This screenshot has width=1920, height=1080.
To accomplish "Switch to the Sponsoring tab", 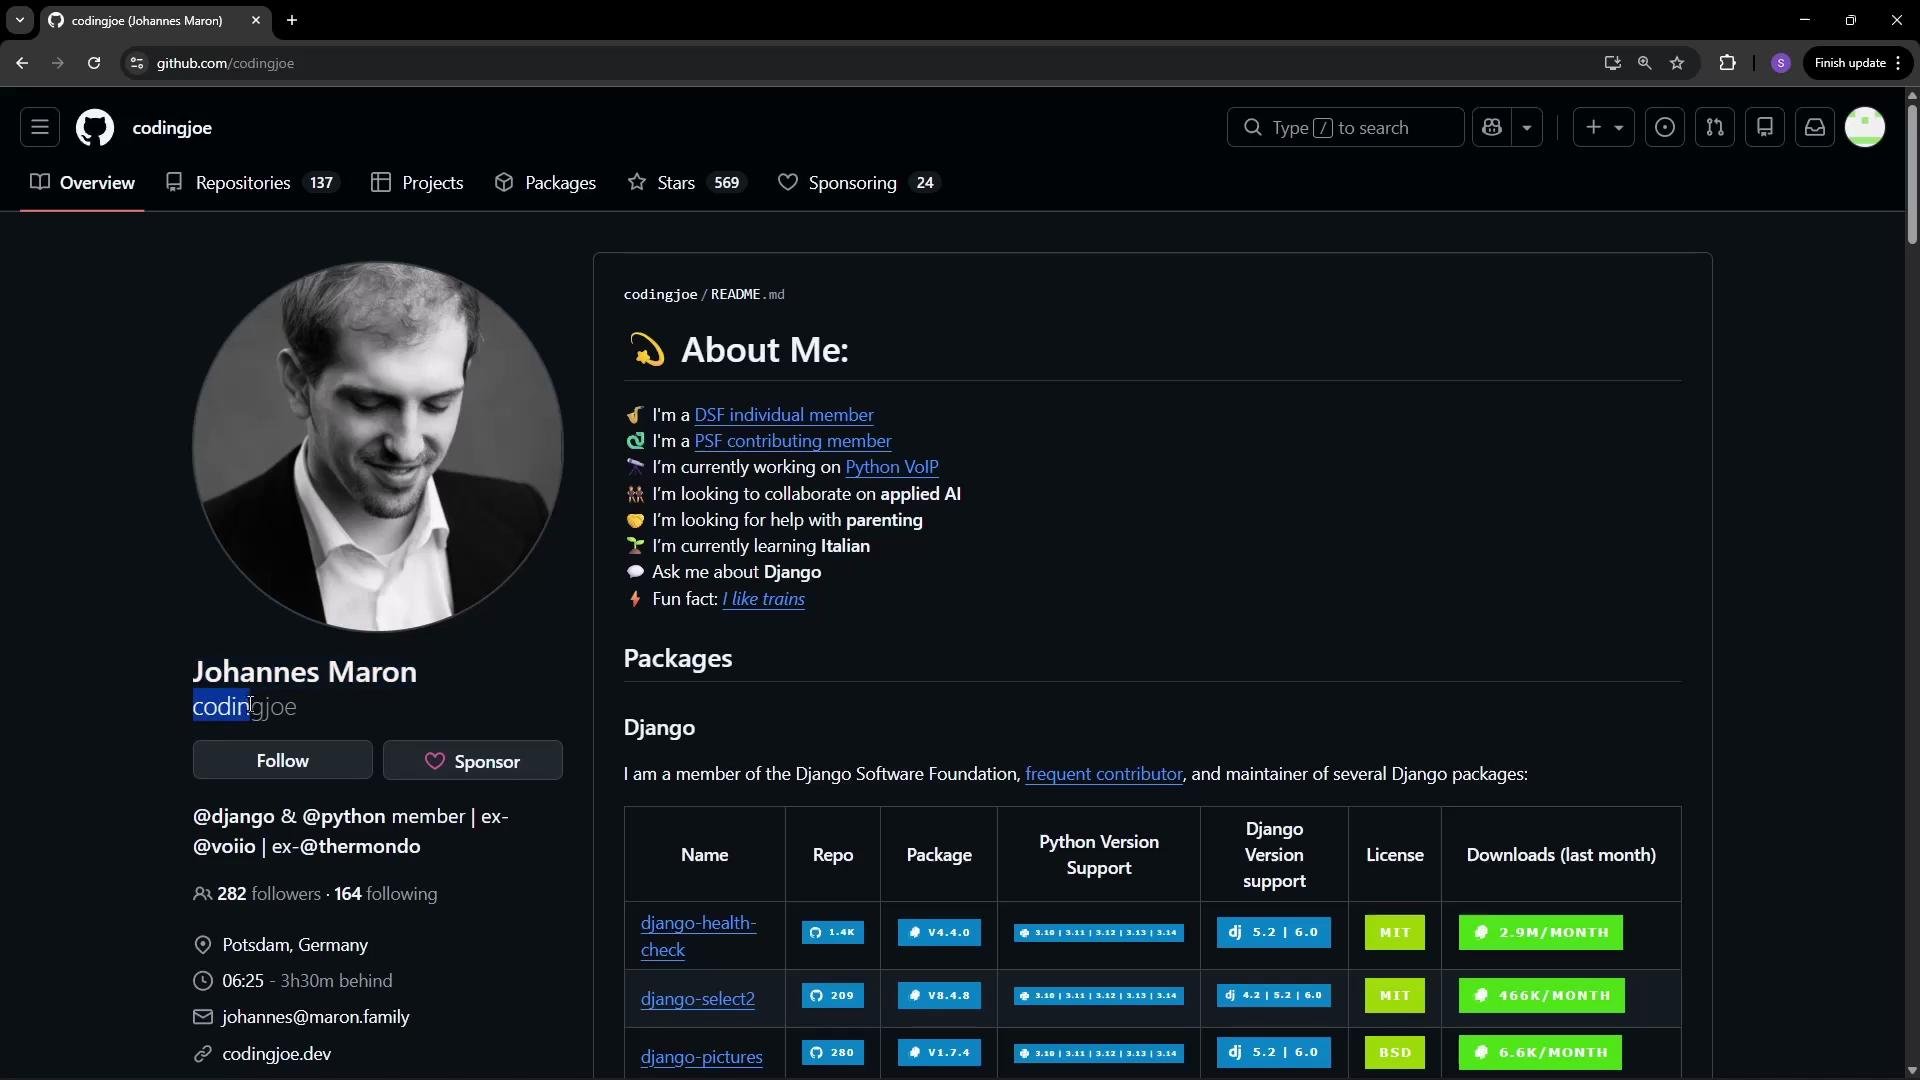I will [x=860, y=183].
